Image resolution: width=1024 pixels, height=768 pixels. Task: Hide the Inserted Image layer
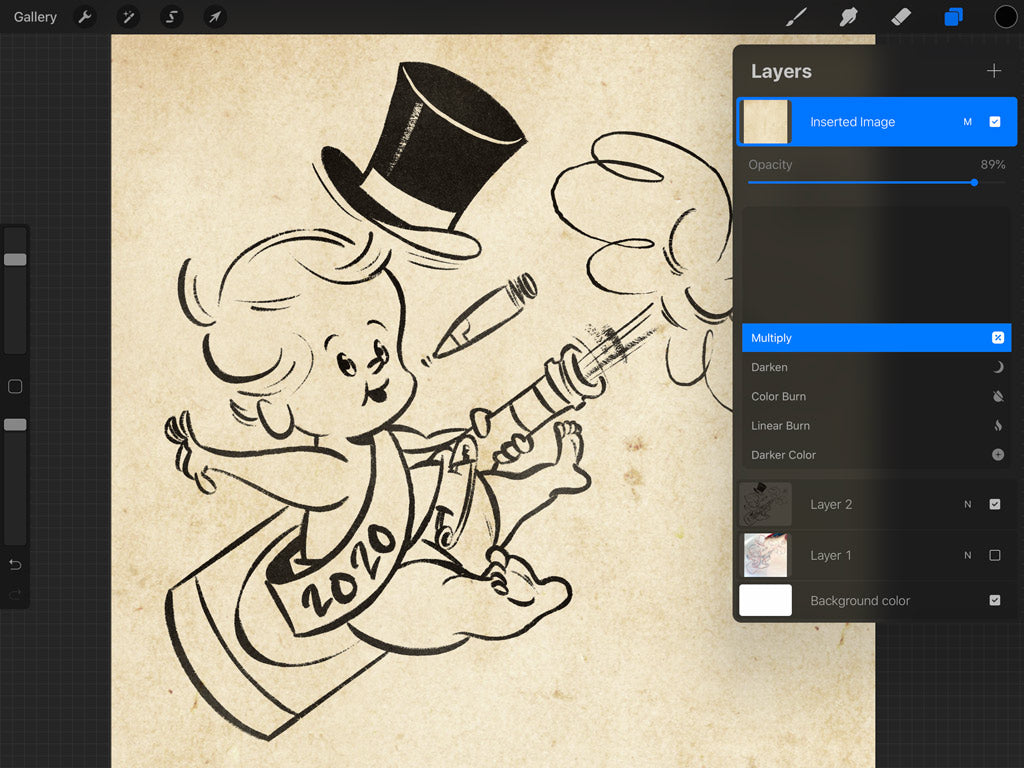(x=994, y=122)
